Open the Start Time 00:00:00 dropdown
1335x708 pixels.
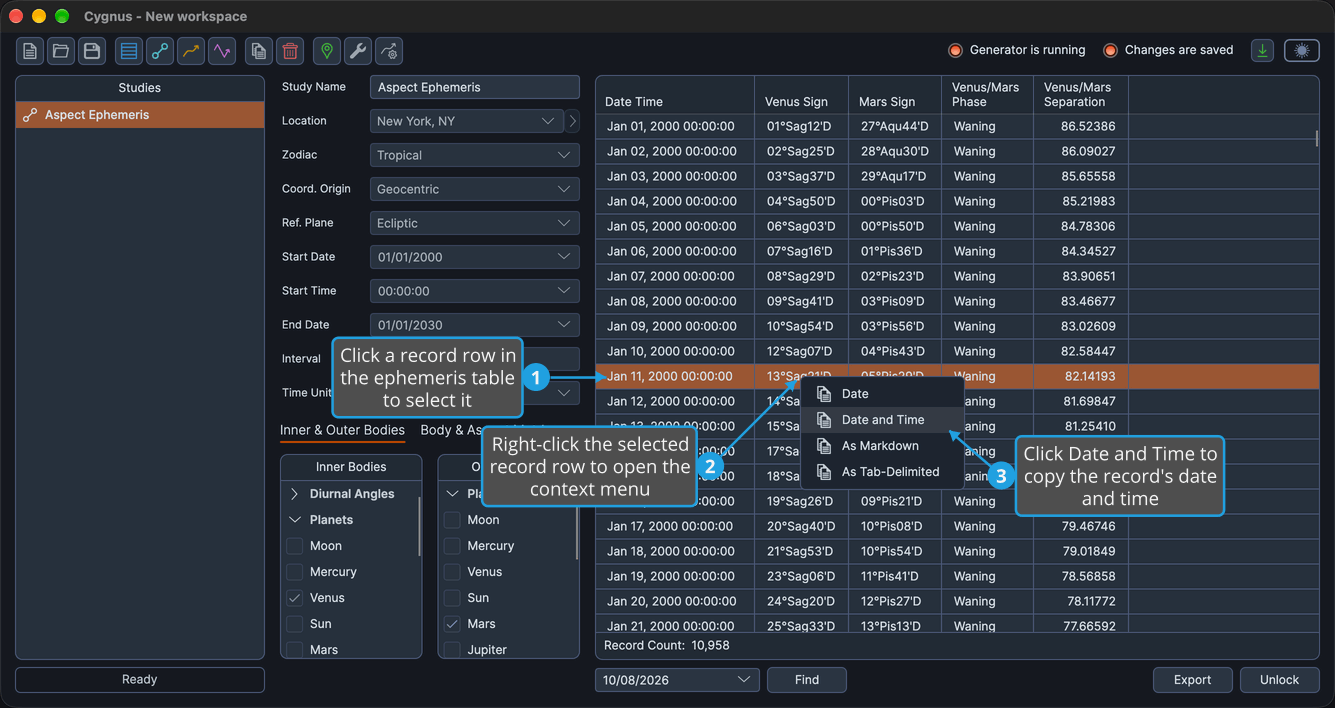tap(474, 291)
